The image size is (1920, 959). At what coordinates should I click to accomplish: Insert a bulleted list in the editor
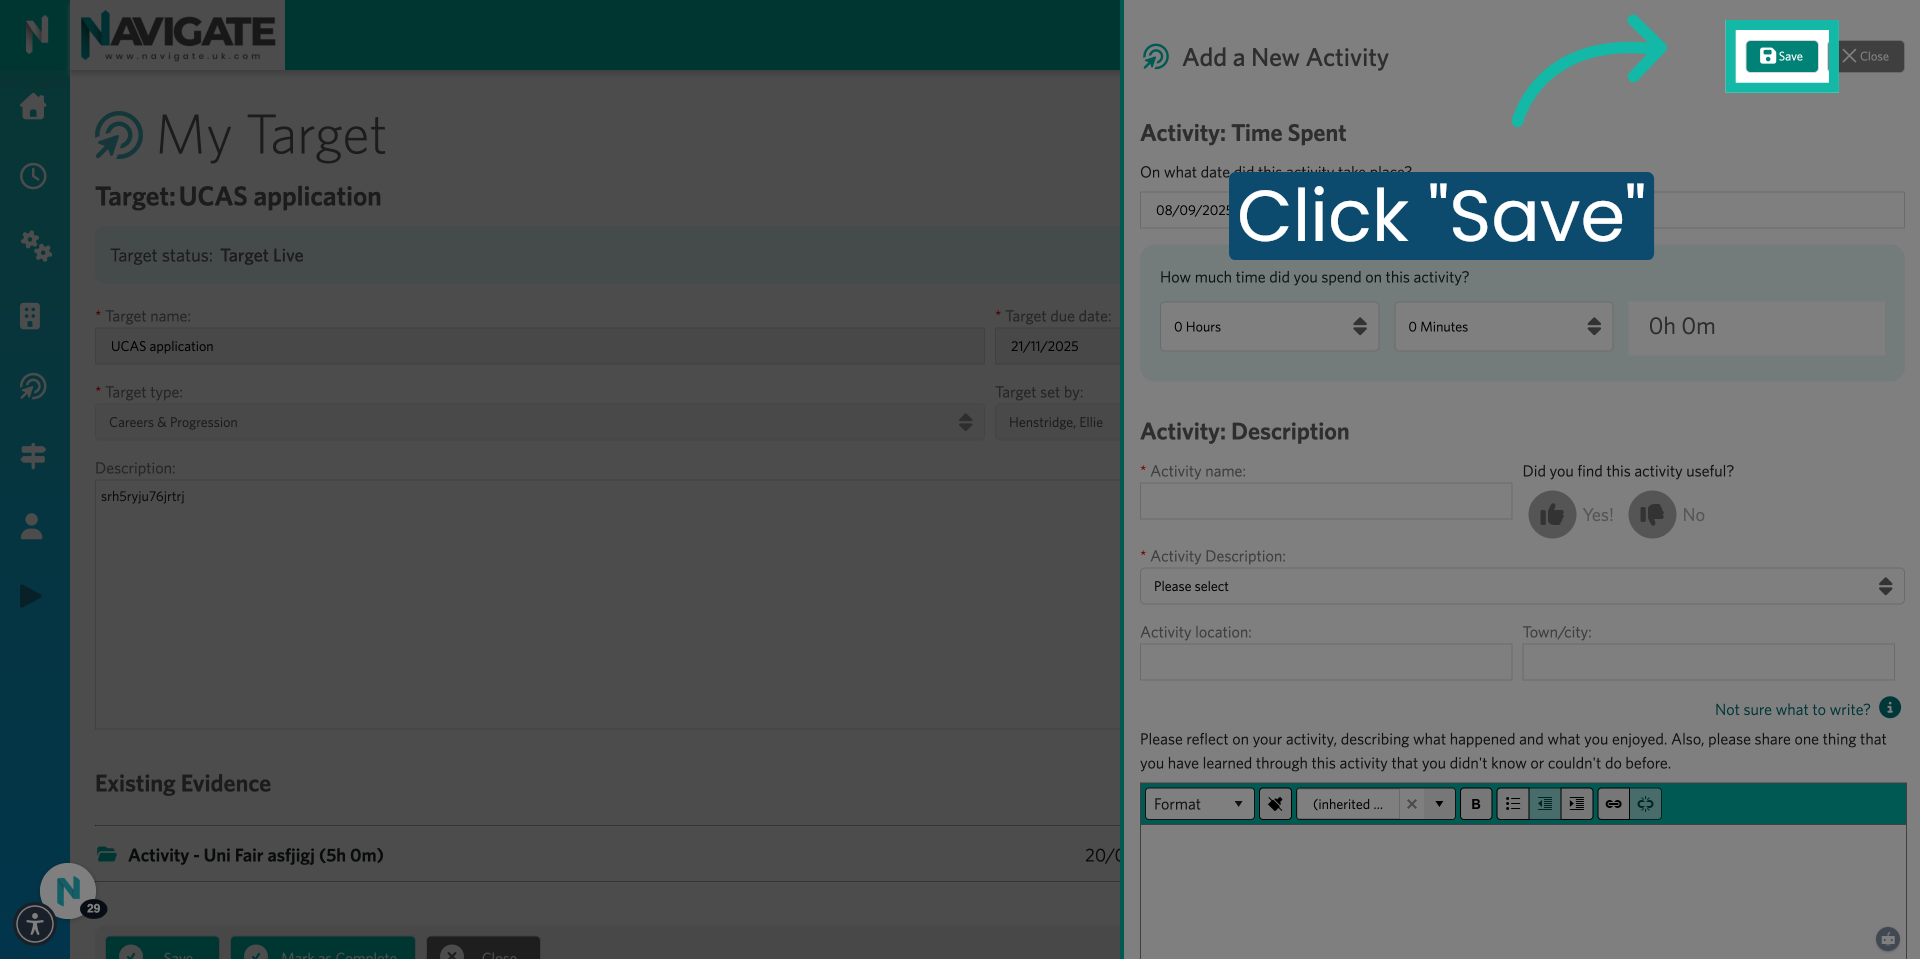tap(1512, 803)
